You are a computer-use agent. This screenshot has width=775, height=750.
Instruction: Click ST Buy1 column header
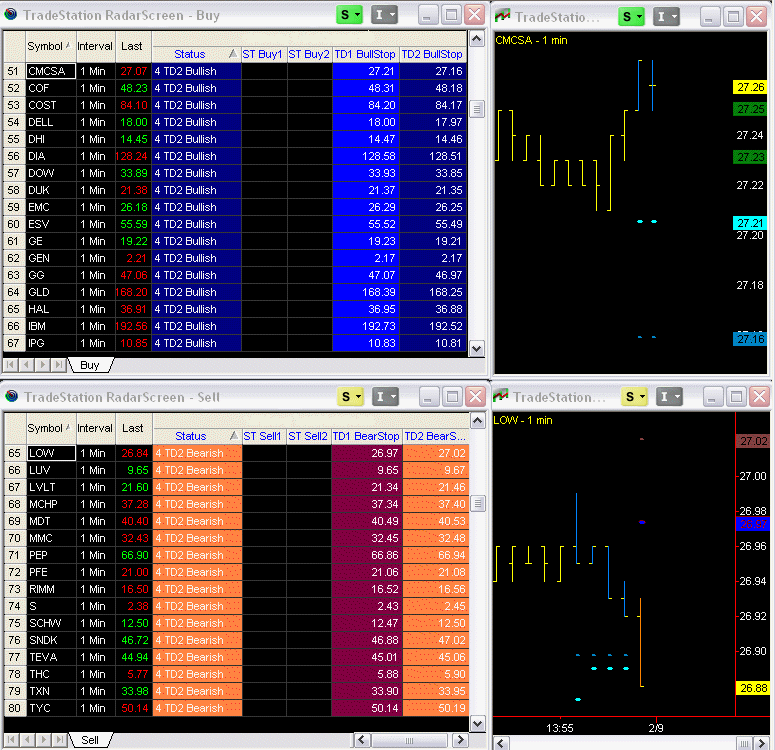(263, 54)
